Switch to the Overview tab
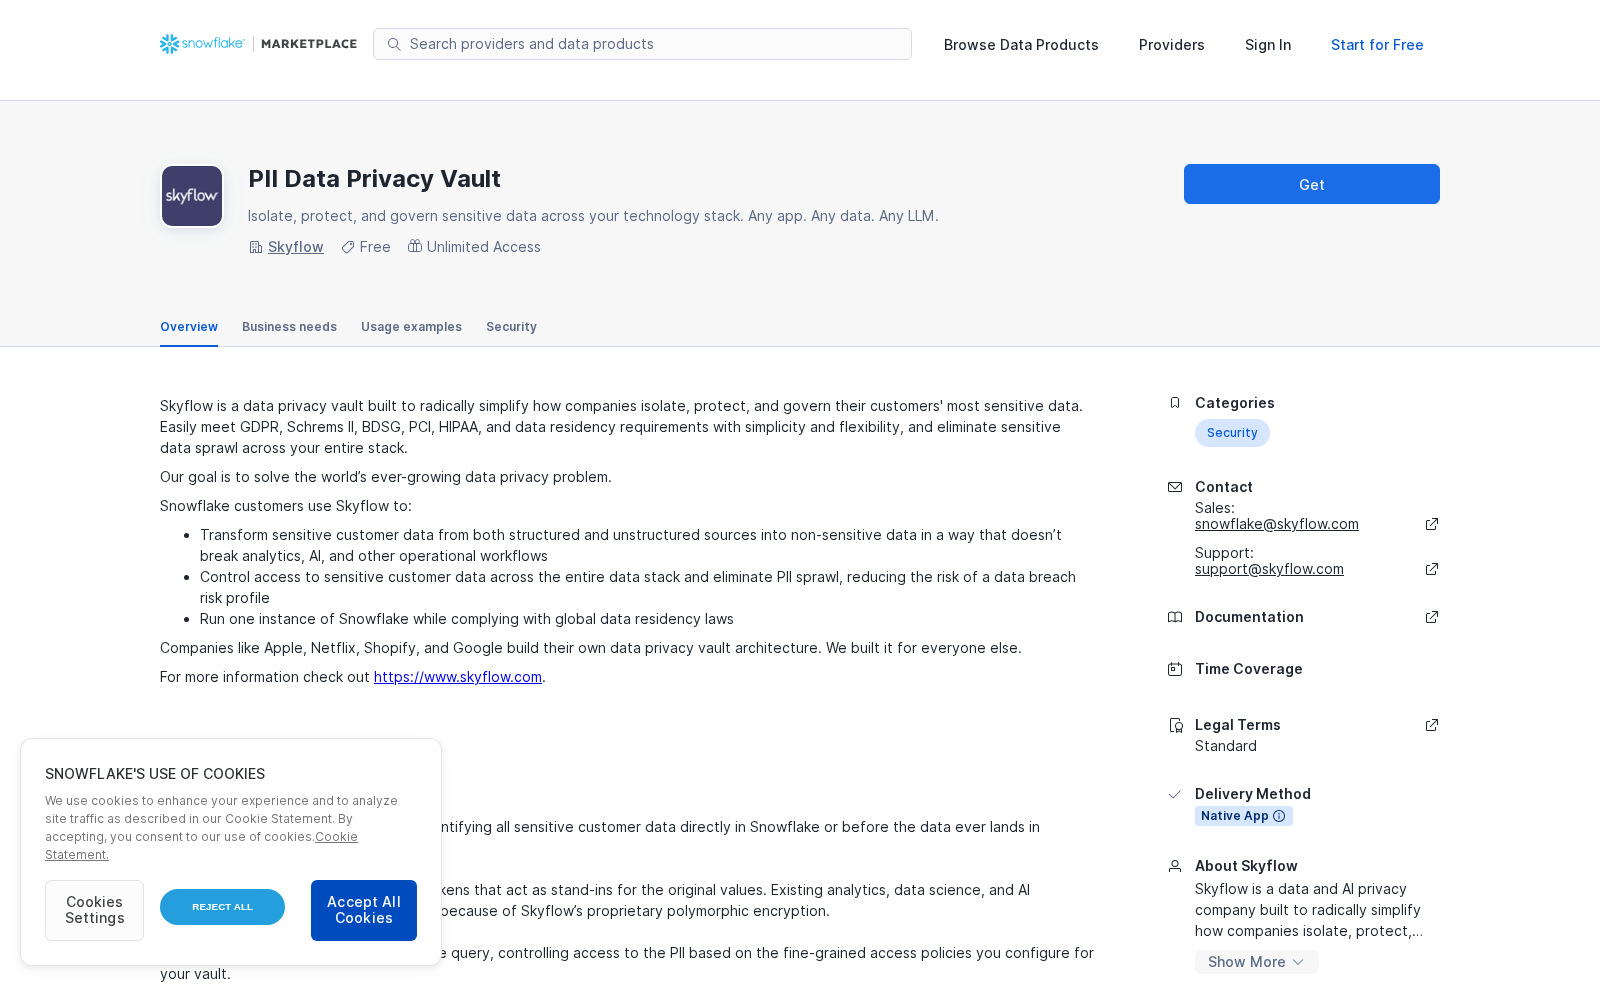This screenshot has width=1600, height=1000. pyautogui.click(x=189, y=327)
